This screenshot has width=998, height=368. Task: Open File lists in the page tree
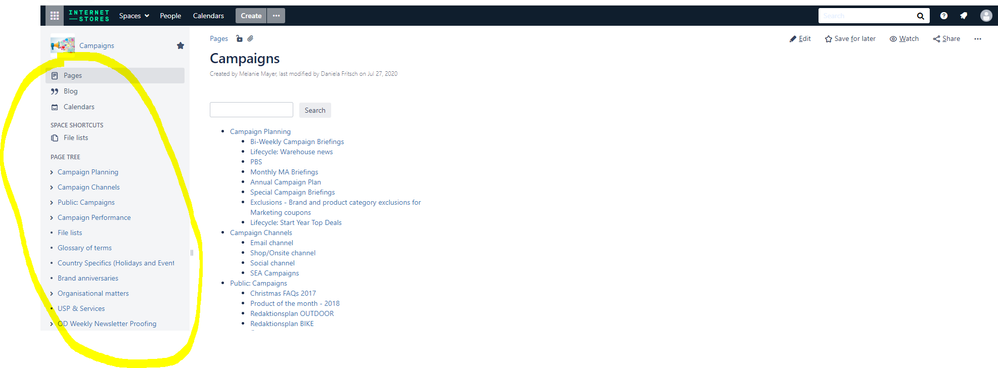coord(69,233)
